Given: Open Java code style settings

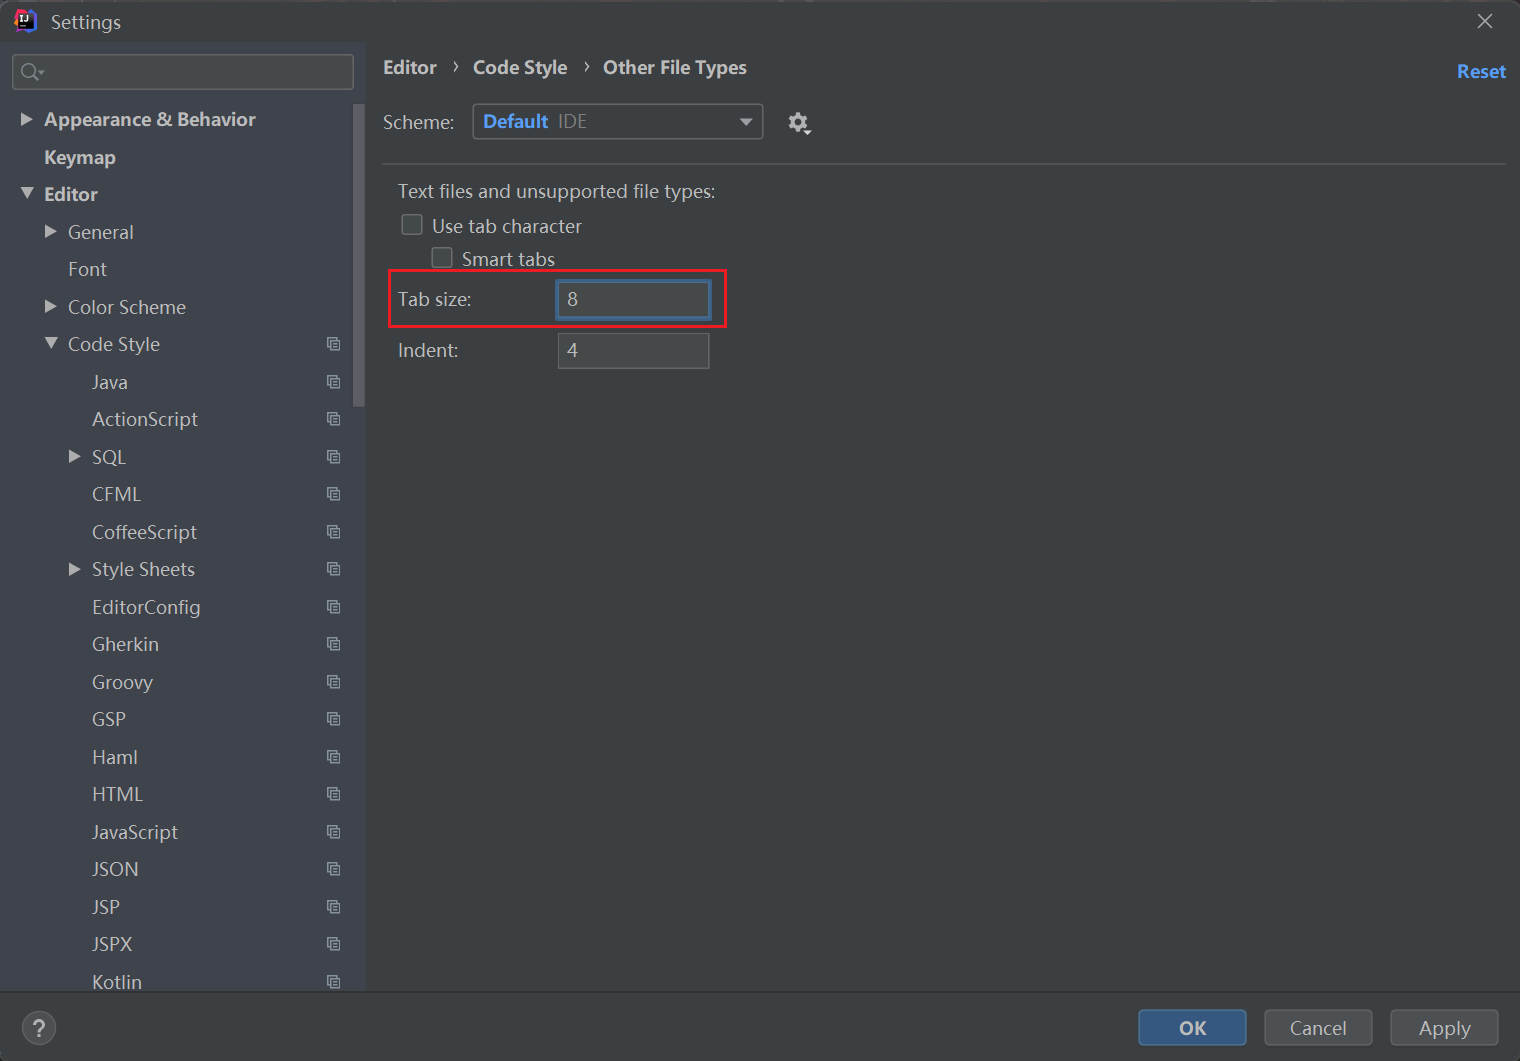Looking at the screenshot, I should [x=110, y=382].
